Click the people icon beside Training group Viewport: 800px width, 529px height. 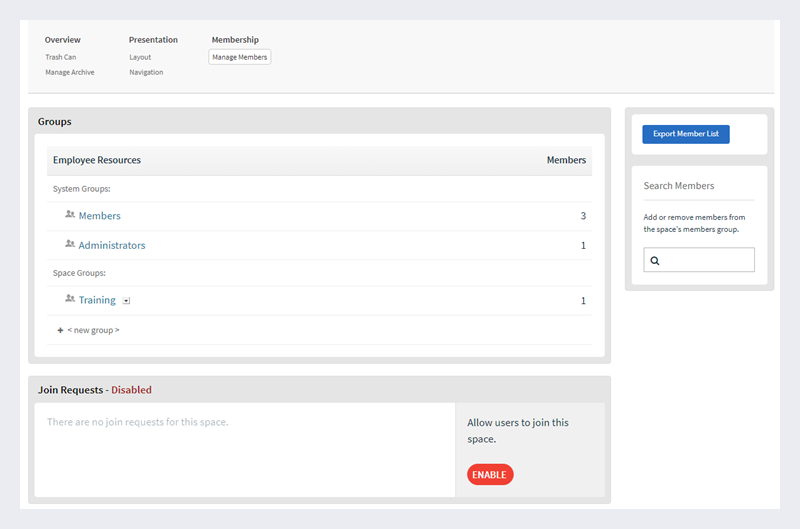(70, 299)
